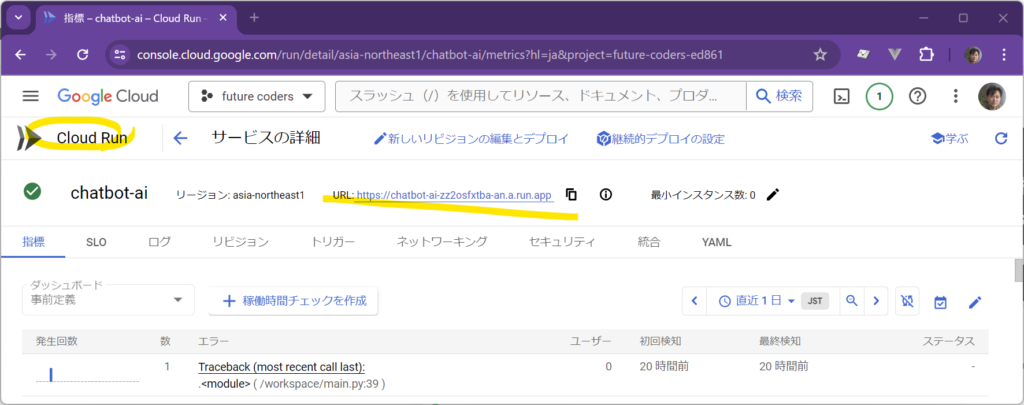Open the Chrome tab search dropdown arrow
Image resolution: width=1024 pixels, height=405 pixels.
tap(18, 18)
